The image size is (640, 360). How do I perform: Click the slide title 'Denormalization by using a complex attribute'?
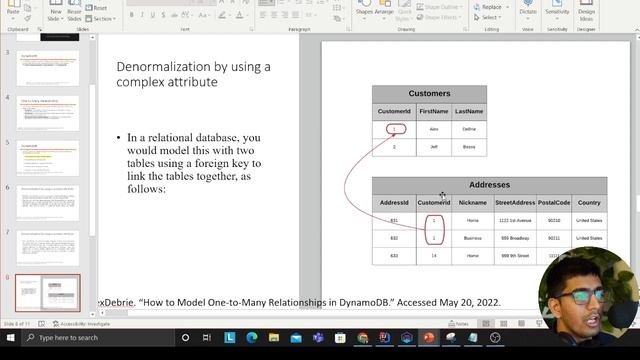pyautogui.click(x=193, y=74)
